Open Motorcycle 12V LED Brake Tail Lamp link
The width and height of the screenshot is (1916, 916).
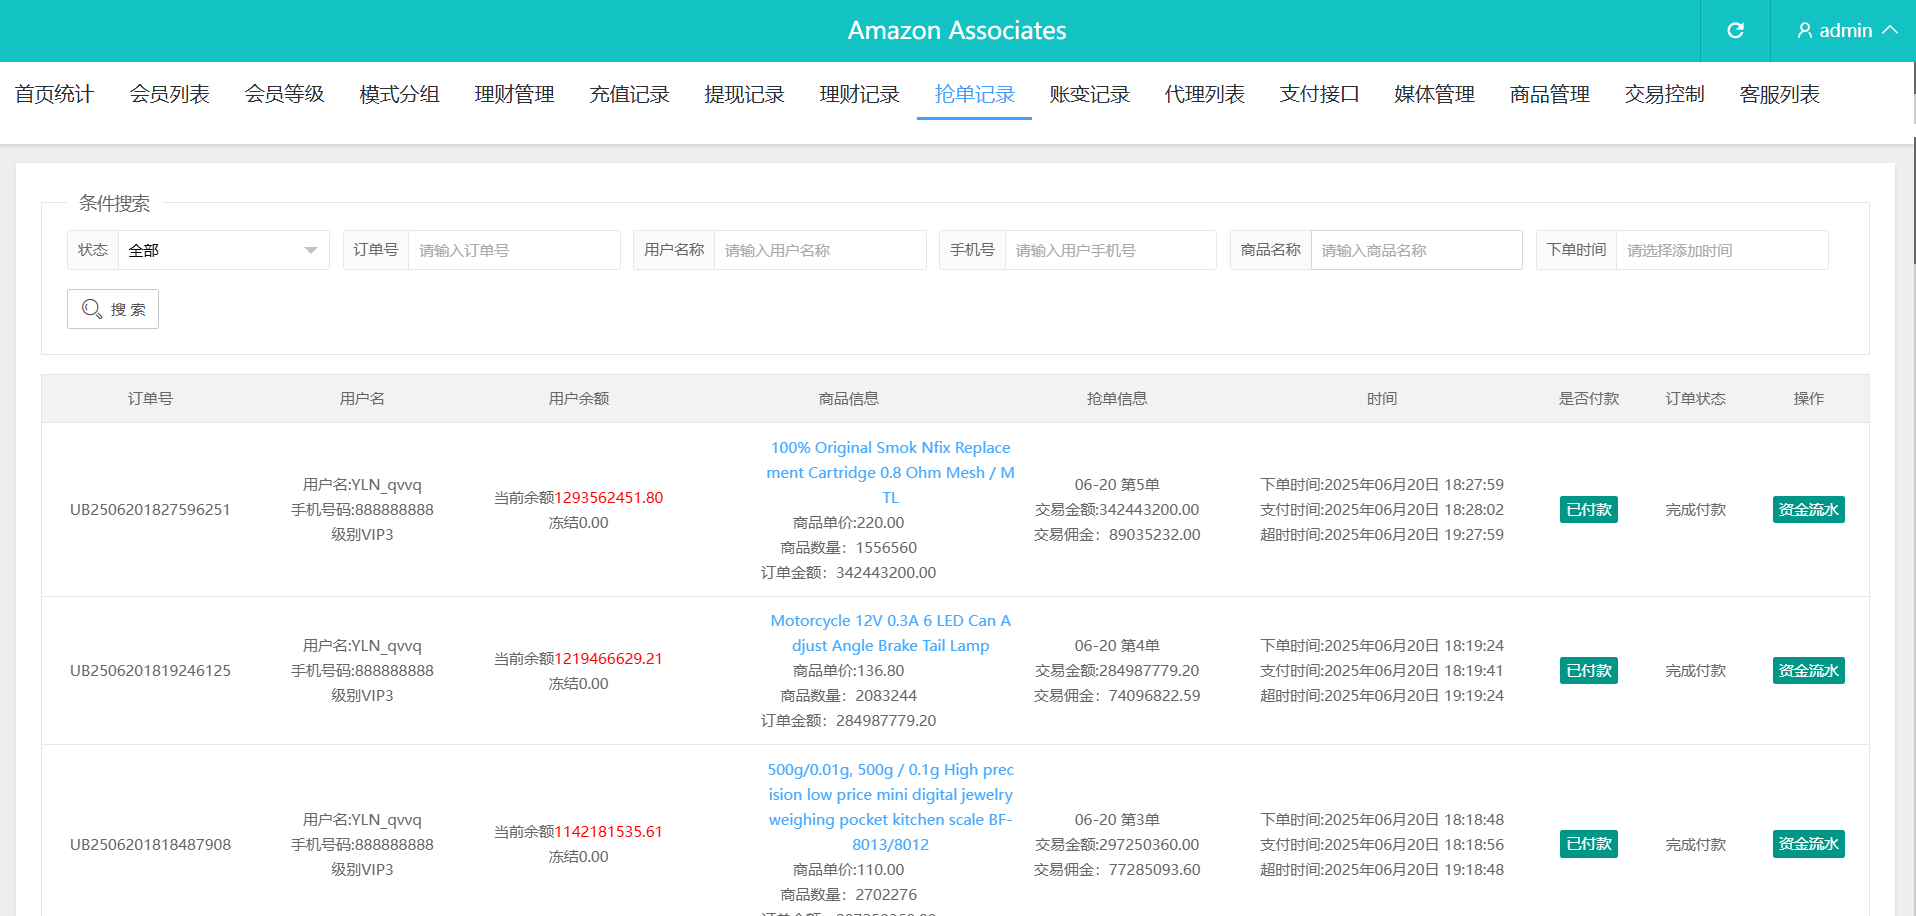tap(890, 633)
